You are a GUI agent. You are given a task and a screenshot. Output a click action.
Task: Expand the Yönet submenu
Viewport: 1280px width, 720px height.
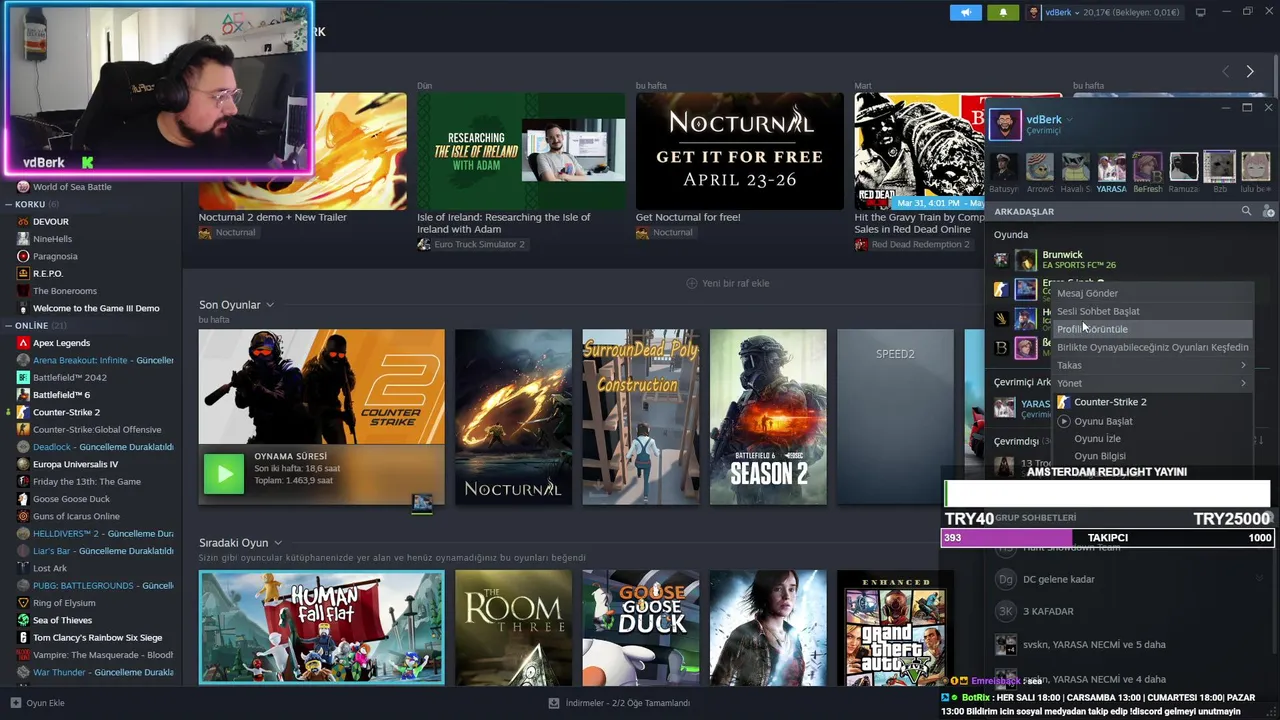(x=1152, y=383)
